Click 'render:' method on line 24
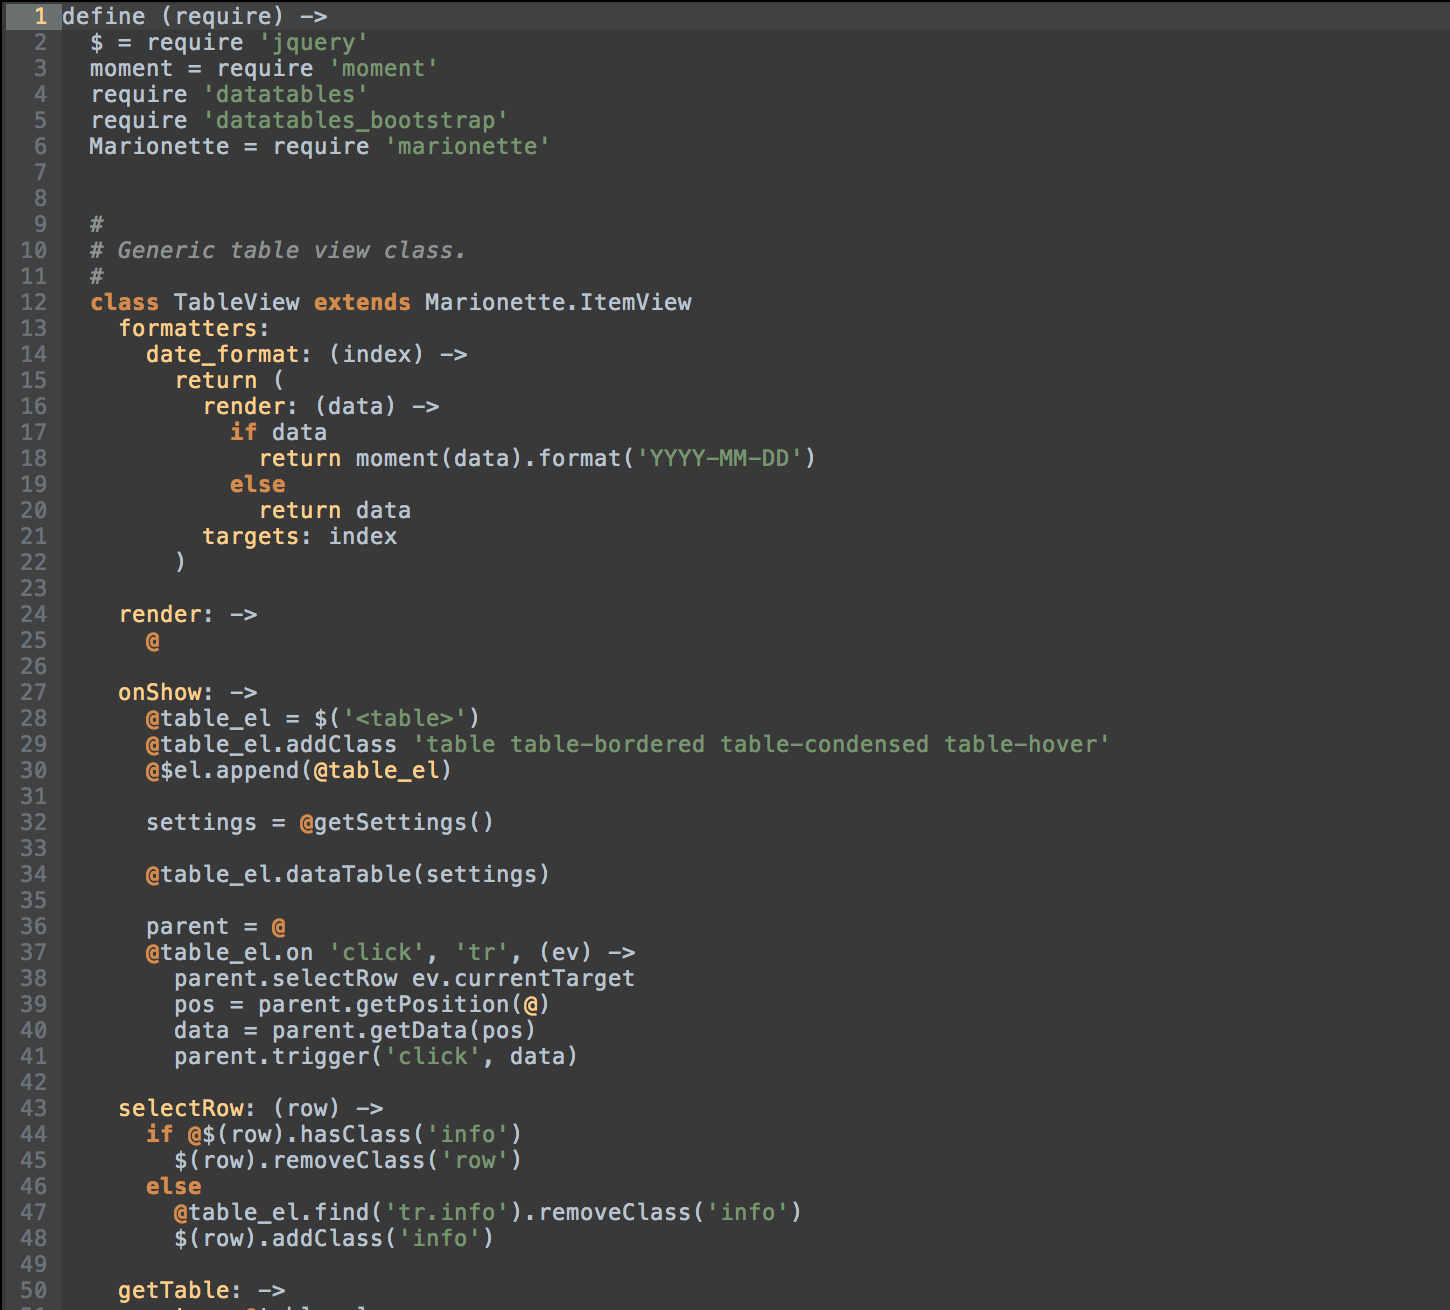This screenshot has height=1310, width=1450. tap(166, 614)
